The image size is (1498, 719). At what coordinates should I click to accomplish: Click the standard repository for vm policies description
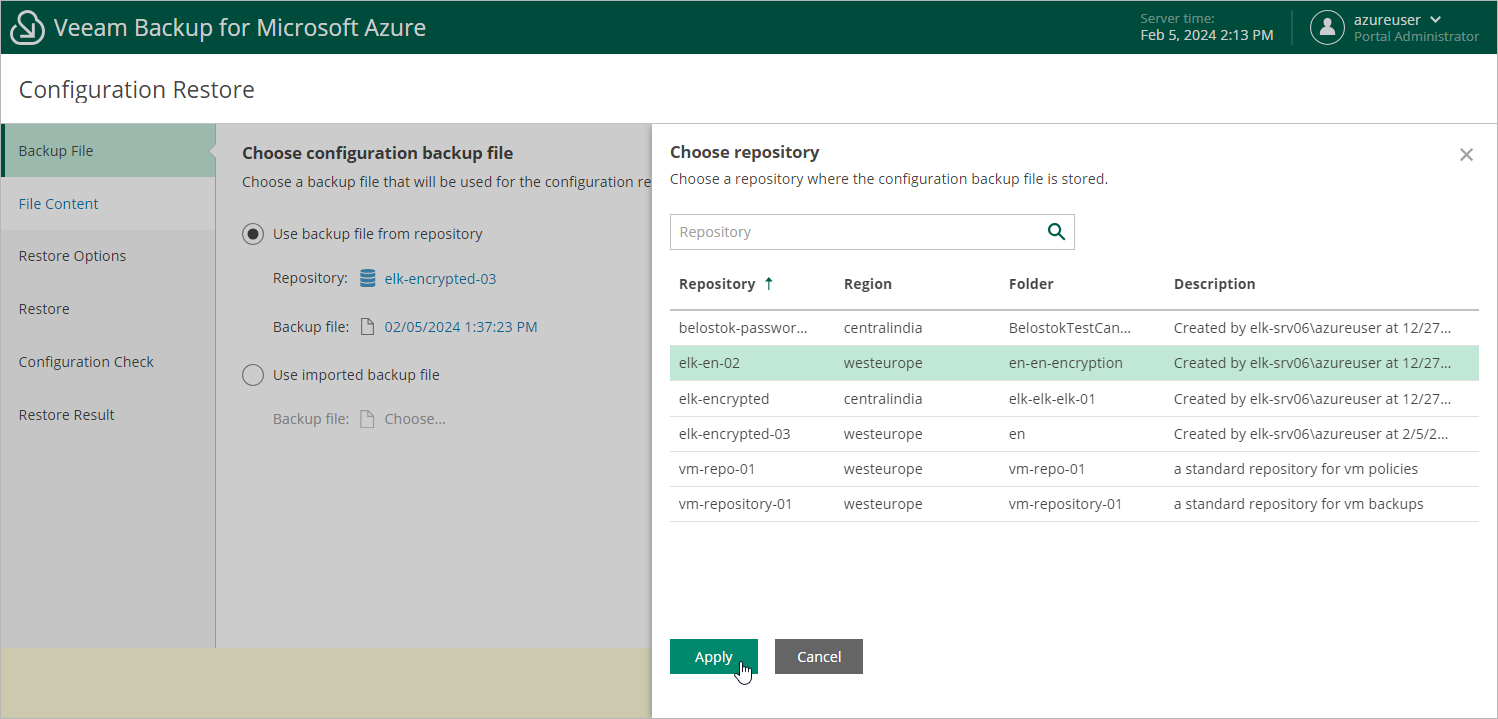(x=1296, y=469)
